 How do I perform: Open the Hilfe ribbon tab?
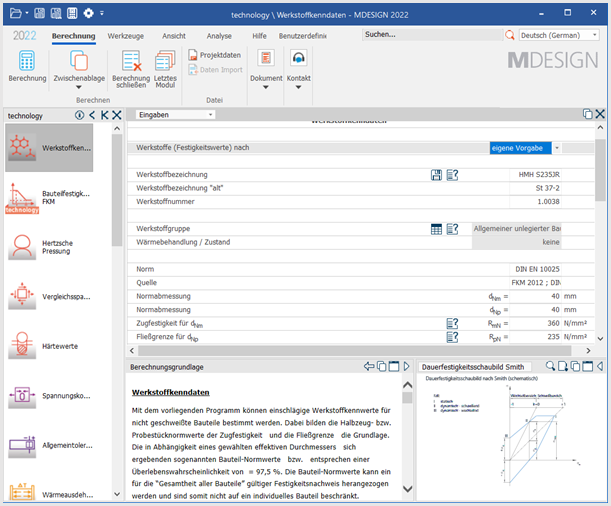259,36
